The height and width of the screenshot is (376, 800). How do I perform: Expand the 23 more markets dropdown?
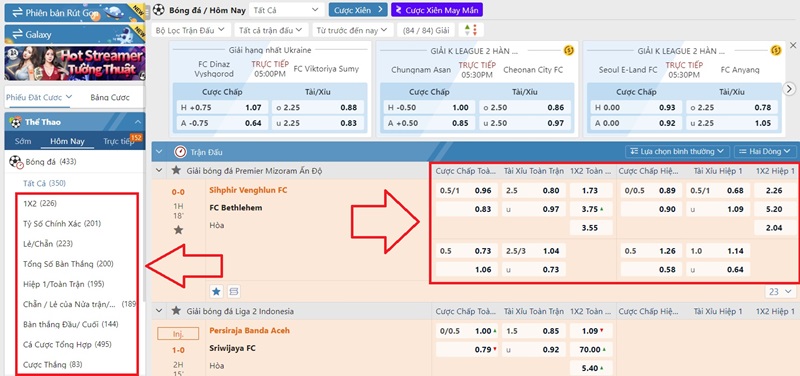[x=780, y=292]
